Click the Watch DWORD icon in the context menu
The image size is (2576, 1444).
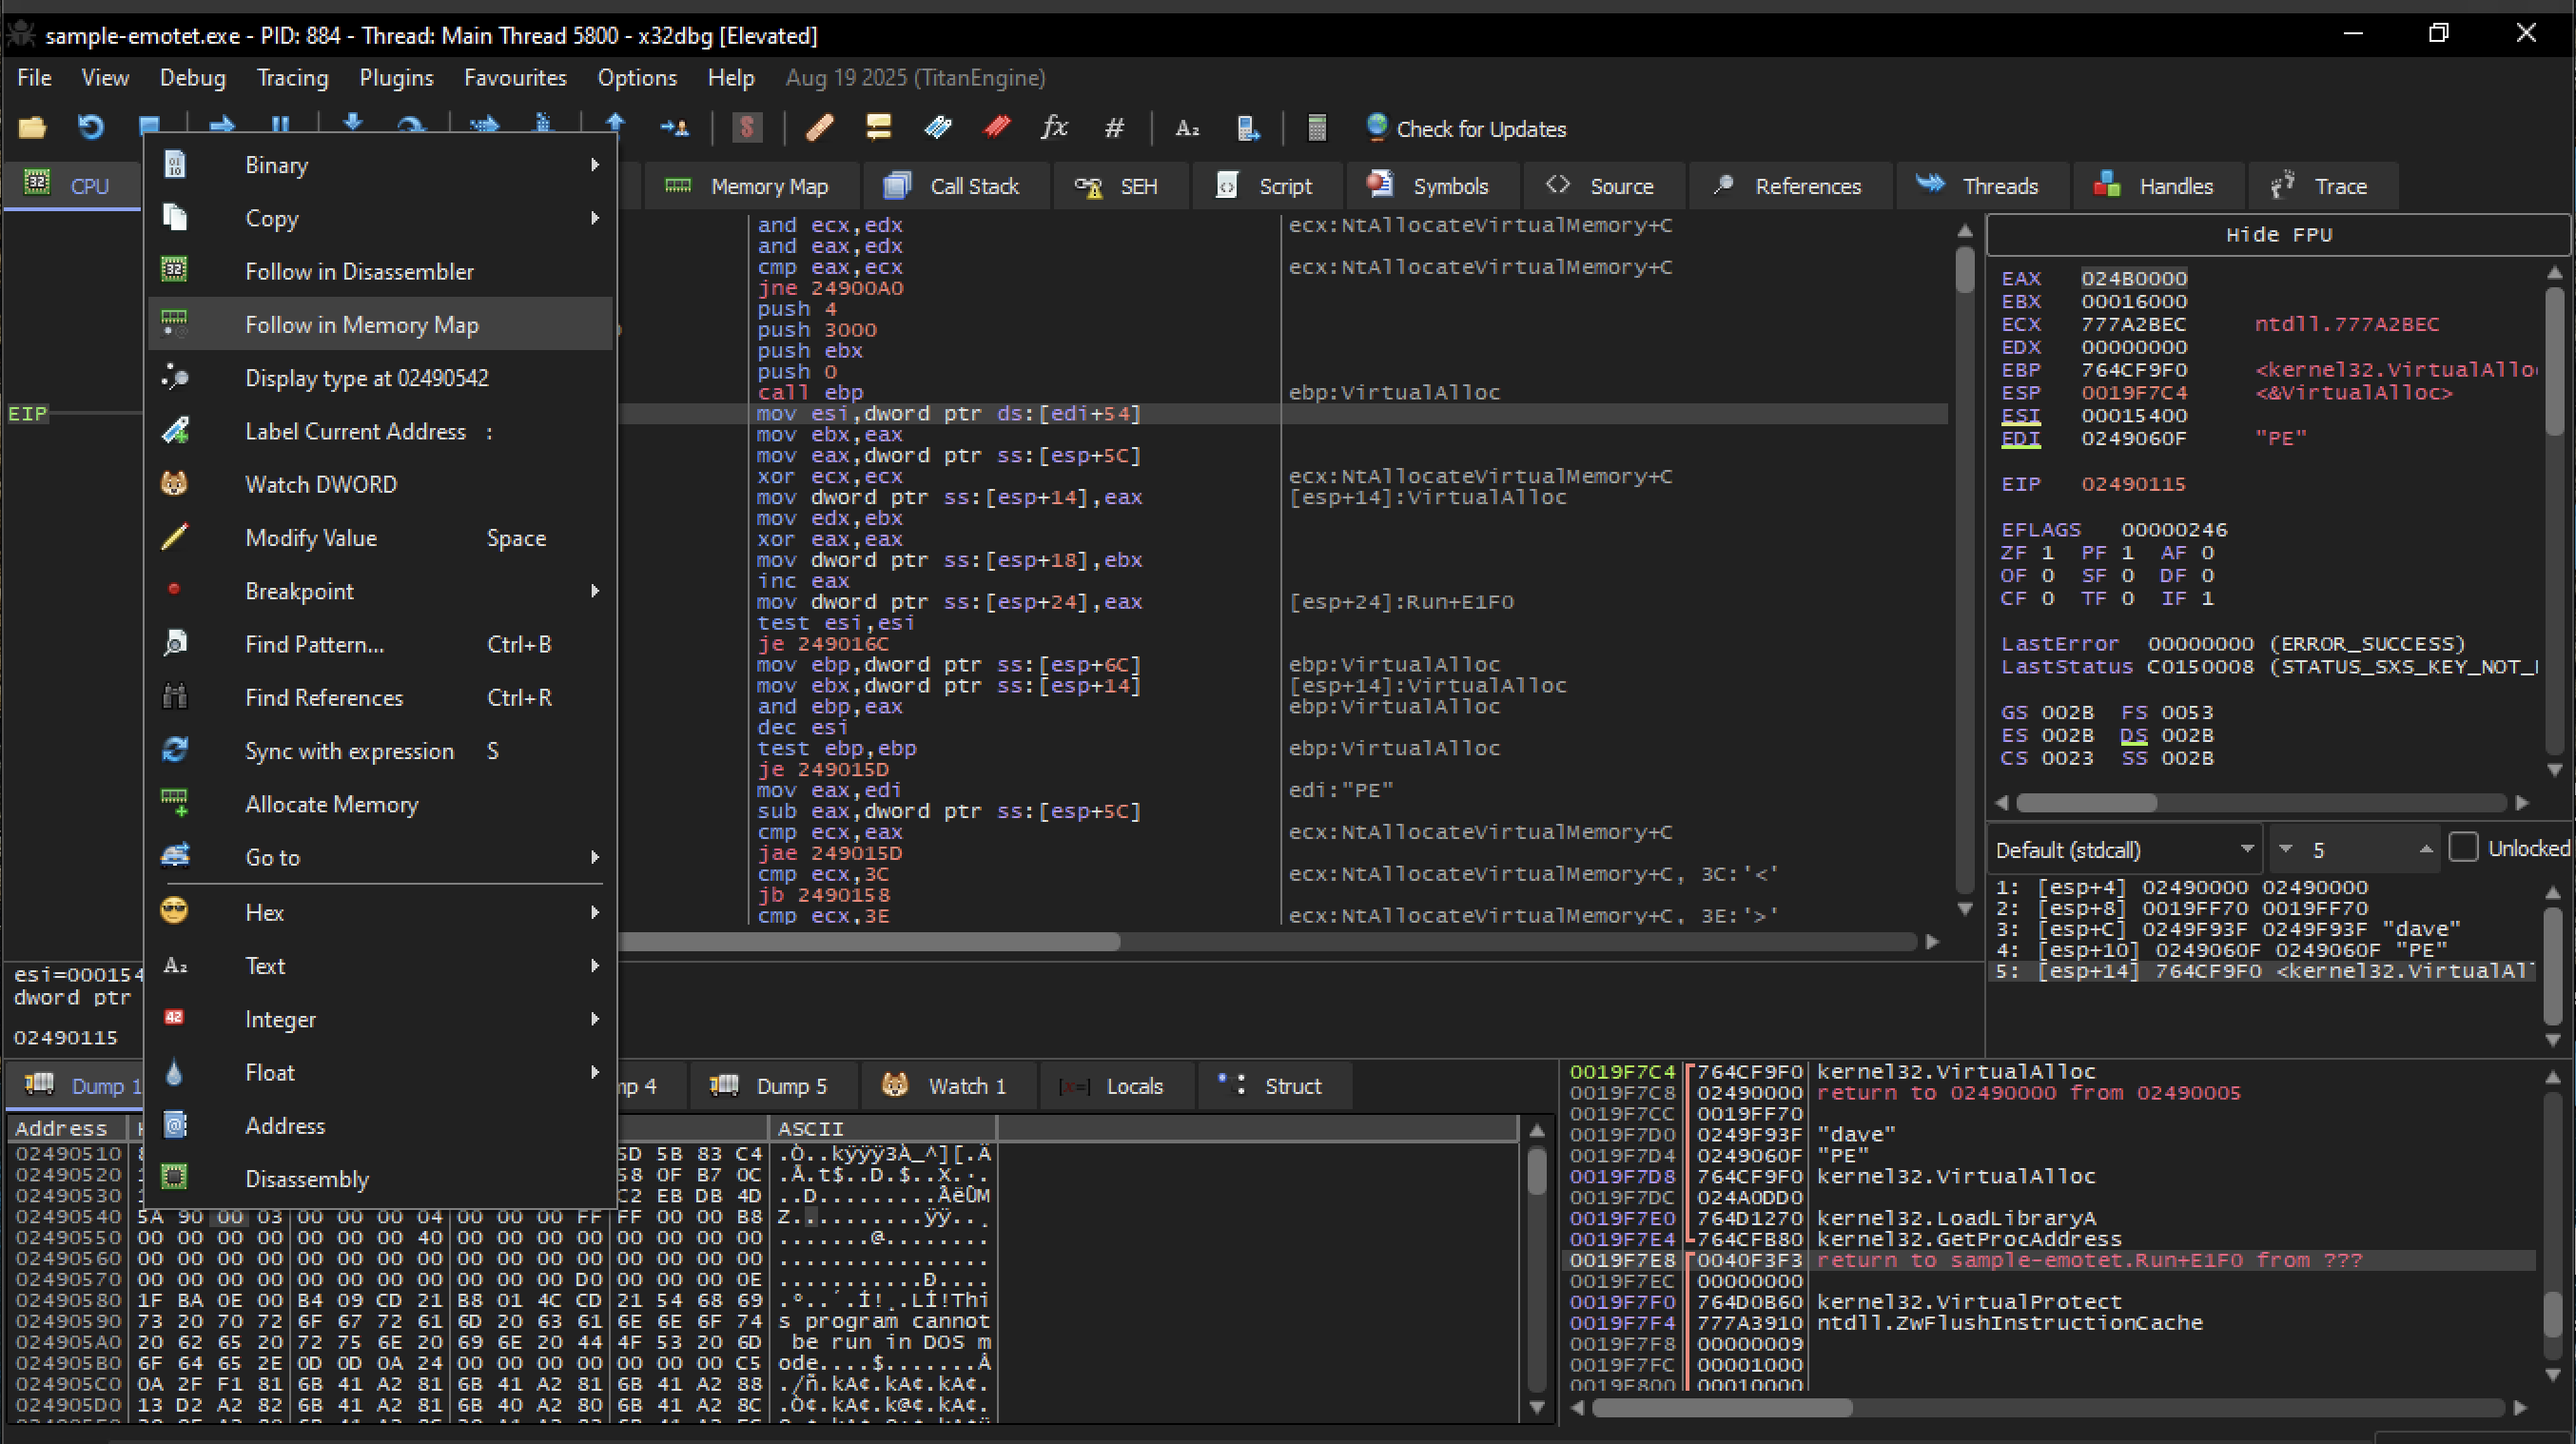[174, 484]
